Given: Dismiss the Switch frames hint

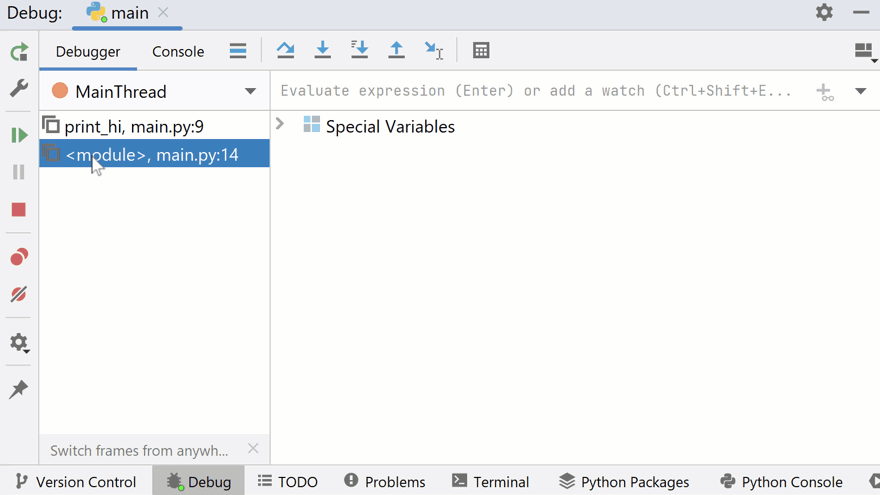Looking at the screenshot, I should coord(253,448).
